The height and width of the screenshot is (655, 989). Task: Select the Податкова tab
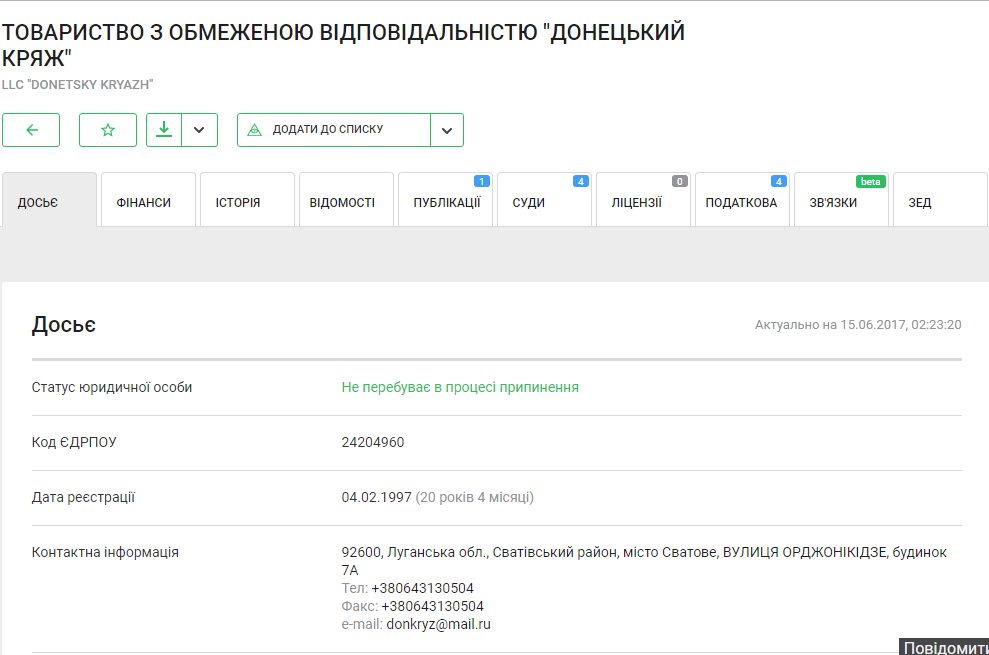click(x=741, y=202)
